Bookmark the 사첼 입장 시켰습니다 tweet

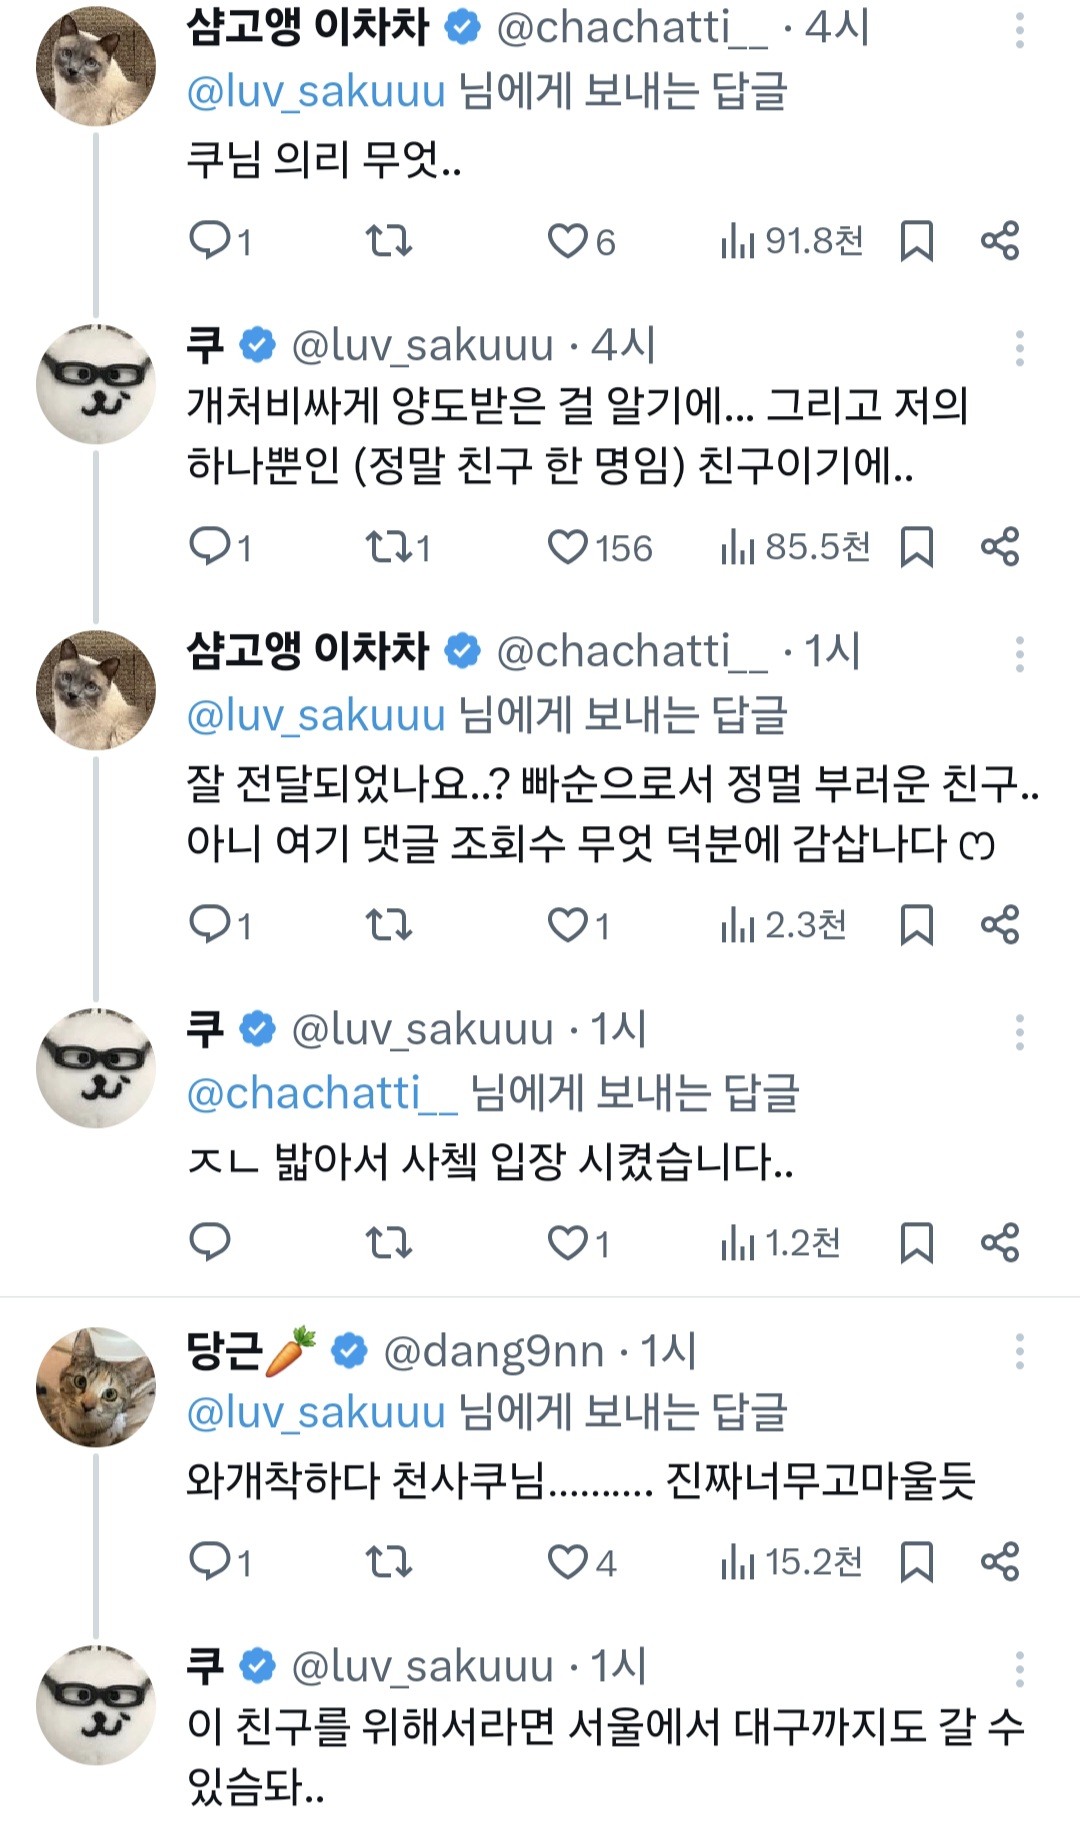pos(916,1242)
